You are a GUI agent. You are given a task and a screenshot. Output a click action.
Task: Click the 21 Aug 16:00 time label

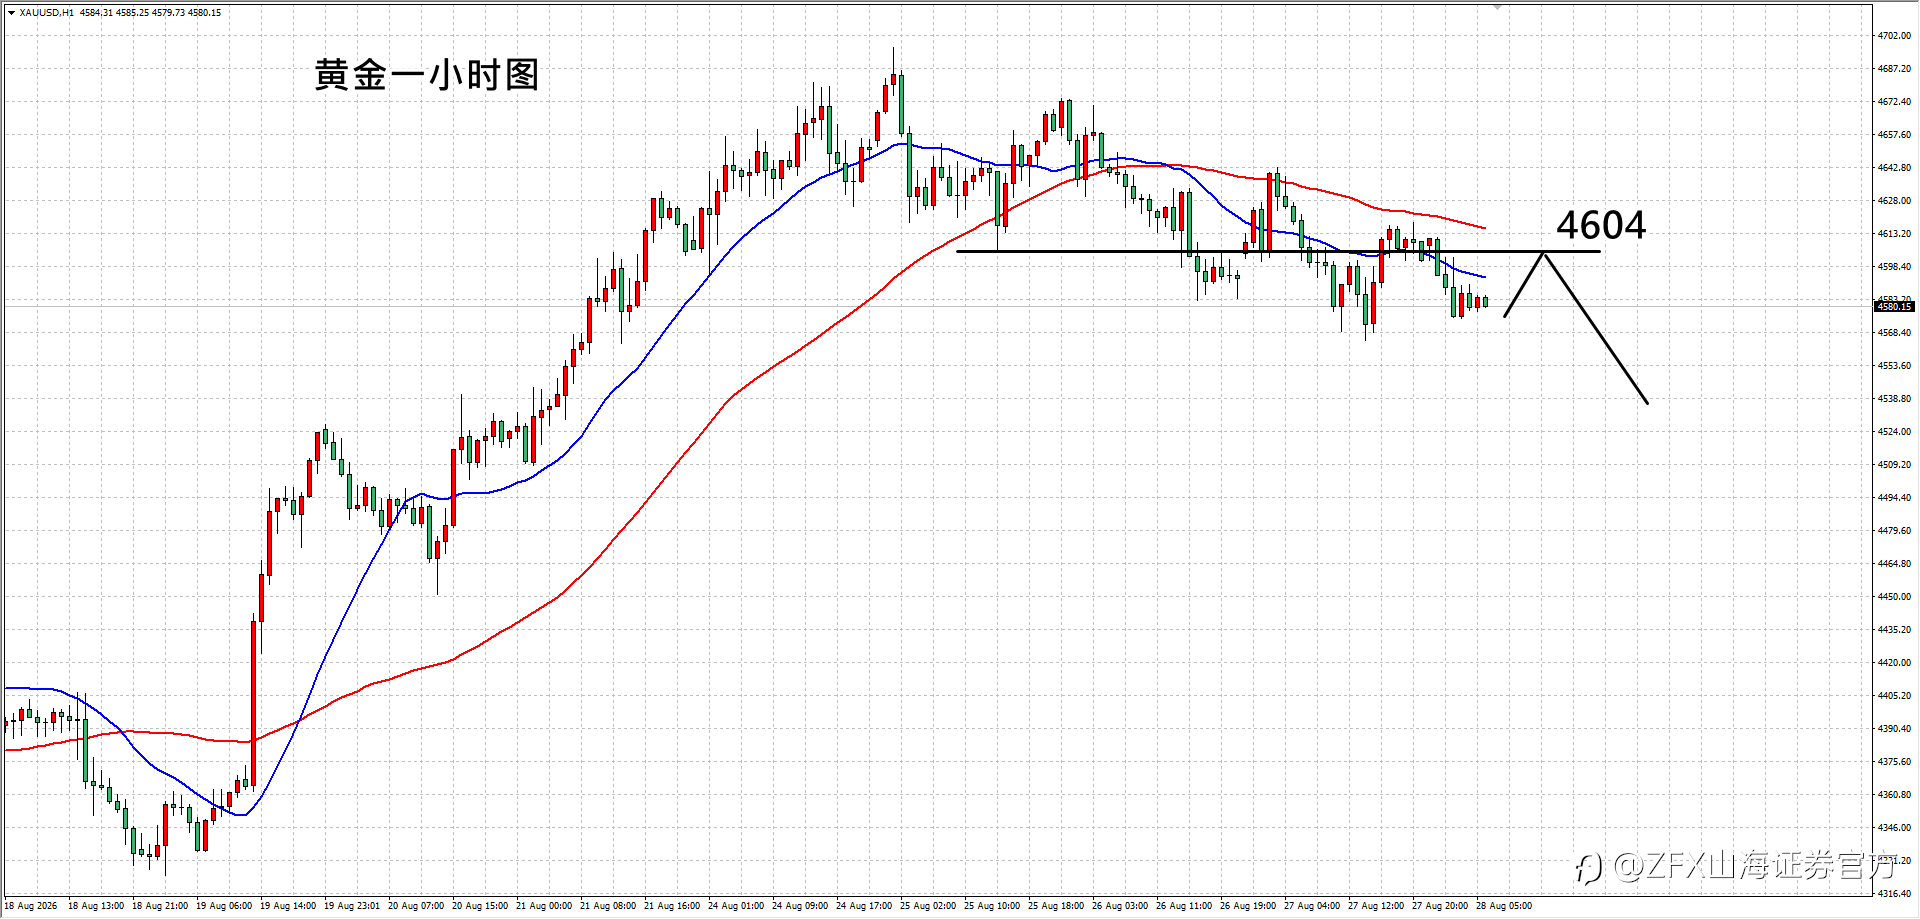[672, 906]
